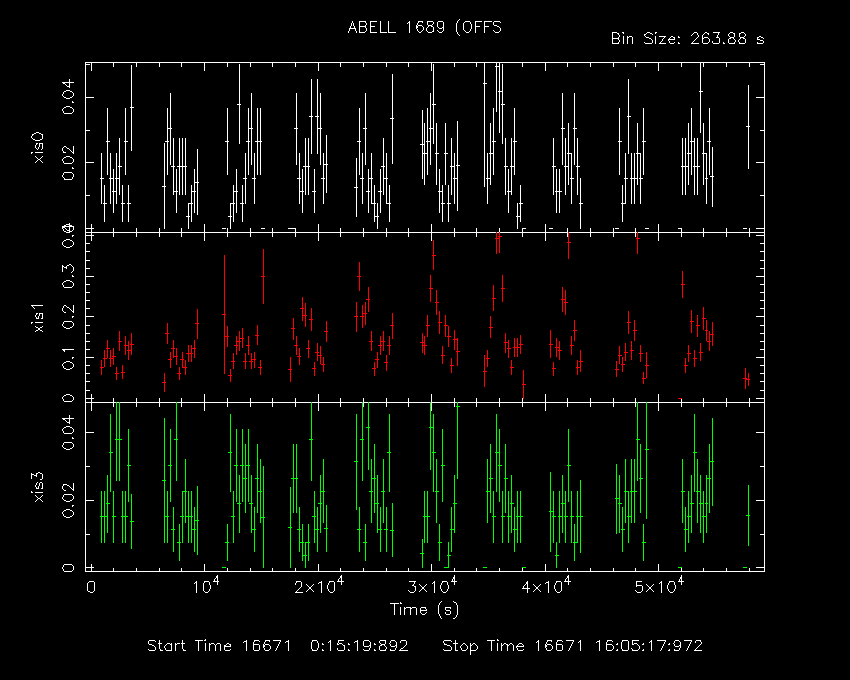Select the xis1 axis label
Screen dimensions: 850x680
click(38, 318)
